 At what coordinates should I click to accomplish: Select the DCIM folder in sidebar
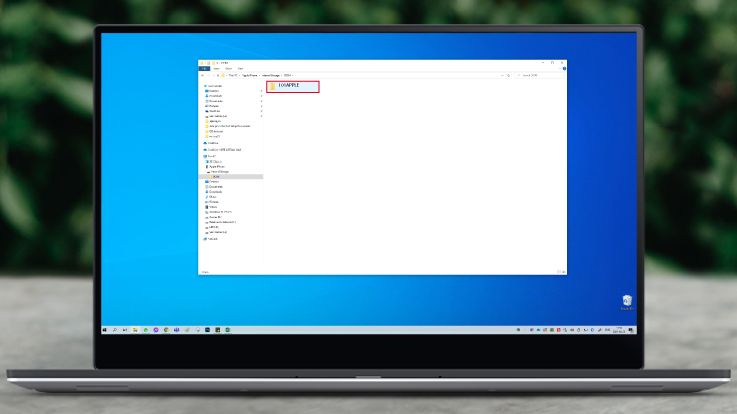pos(217,176)
